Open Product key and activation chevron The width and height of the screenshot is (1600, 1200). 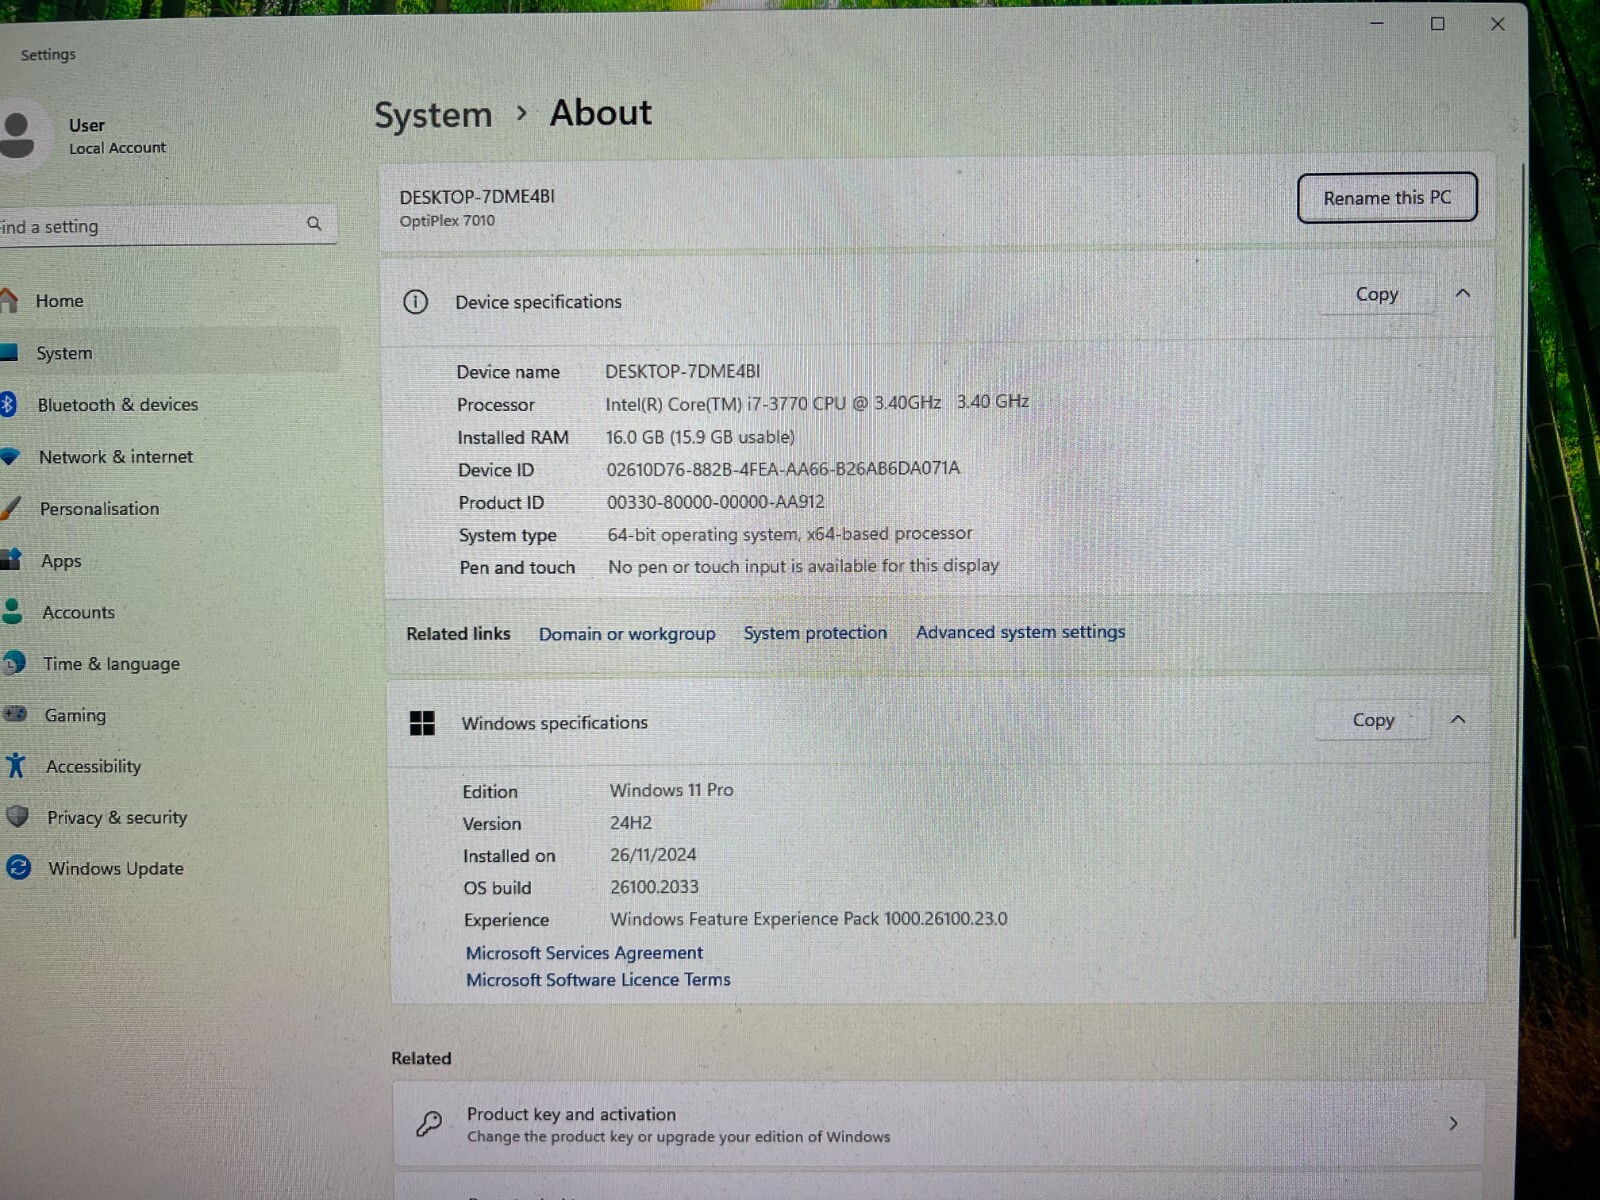pos(1453,1124)
